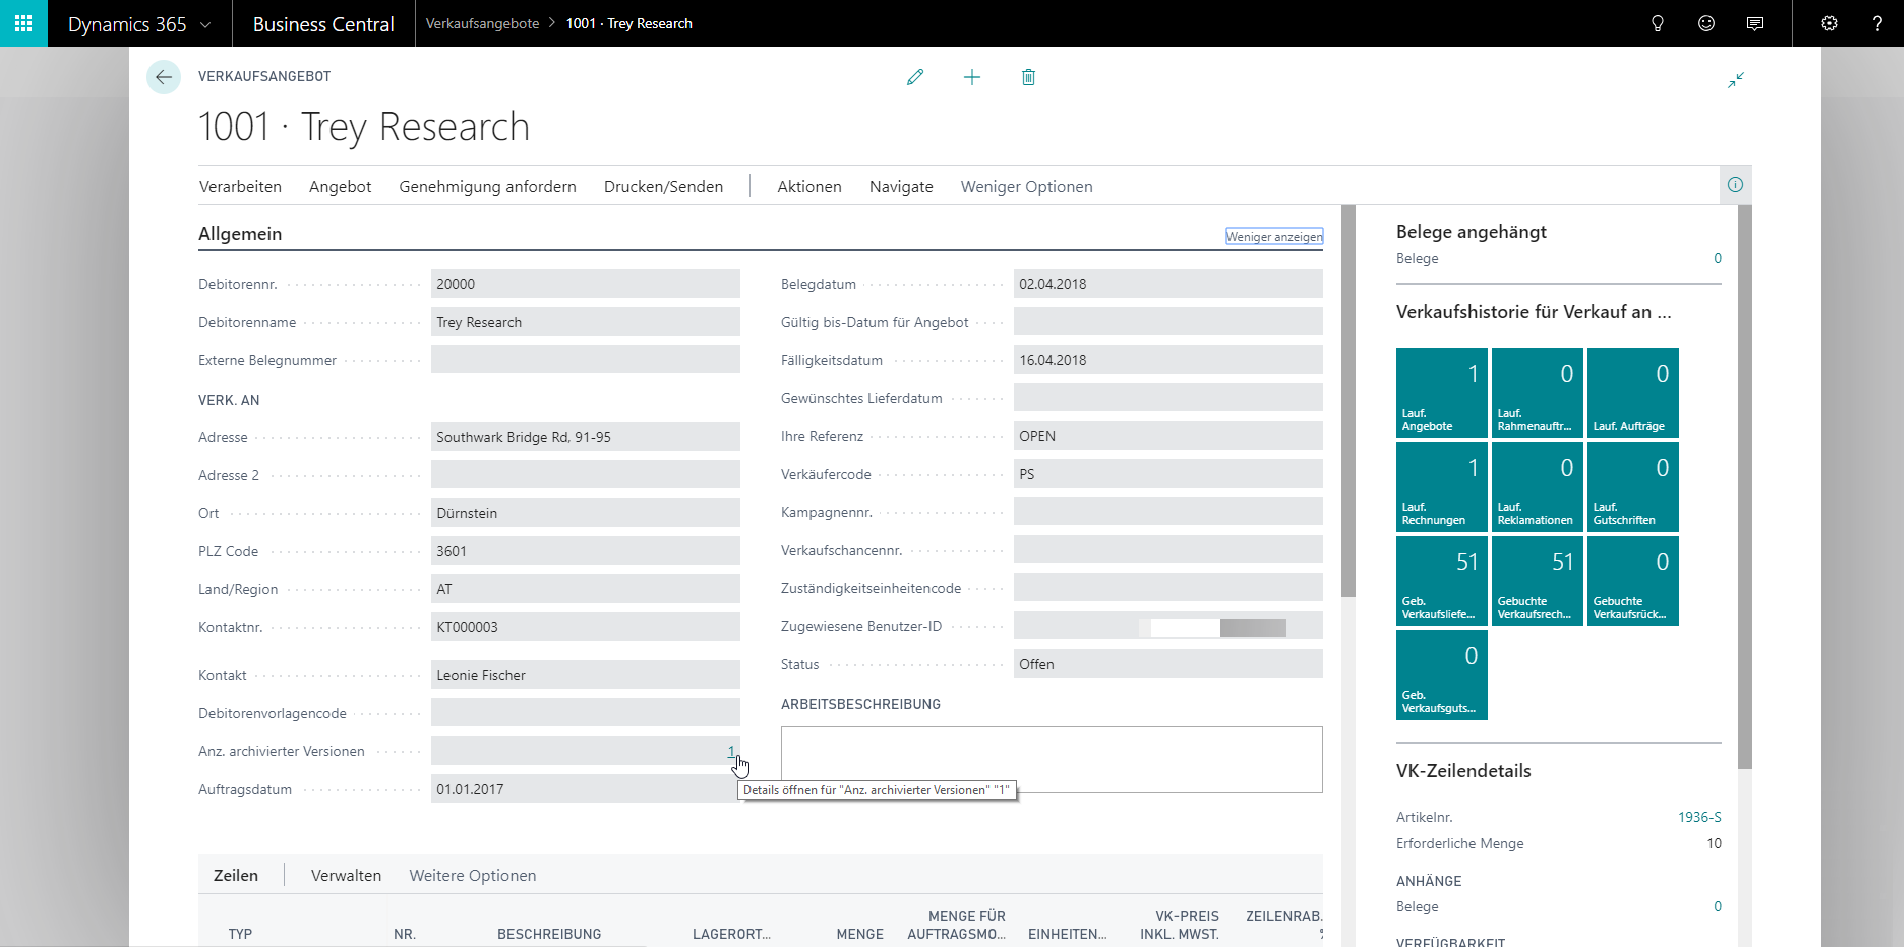Click the FactBox pane vertical scrollbar

coord(1745,487)
